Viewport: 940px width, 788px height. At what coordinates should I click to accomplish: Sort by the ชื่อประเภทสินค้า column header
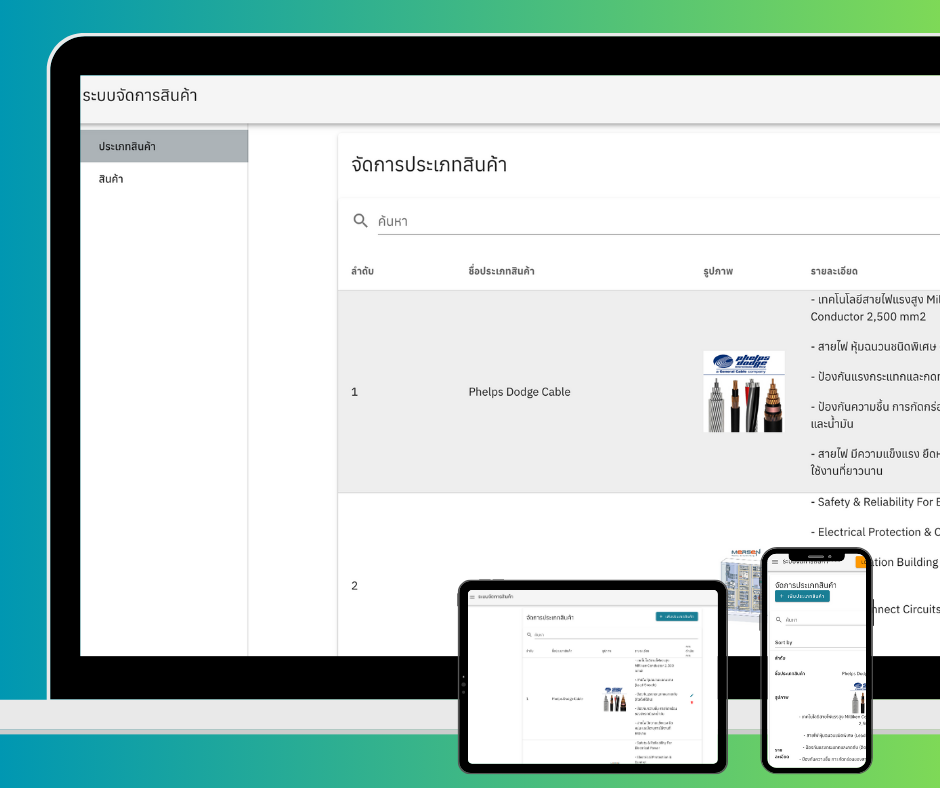[x=501, y=271]
